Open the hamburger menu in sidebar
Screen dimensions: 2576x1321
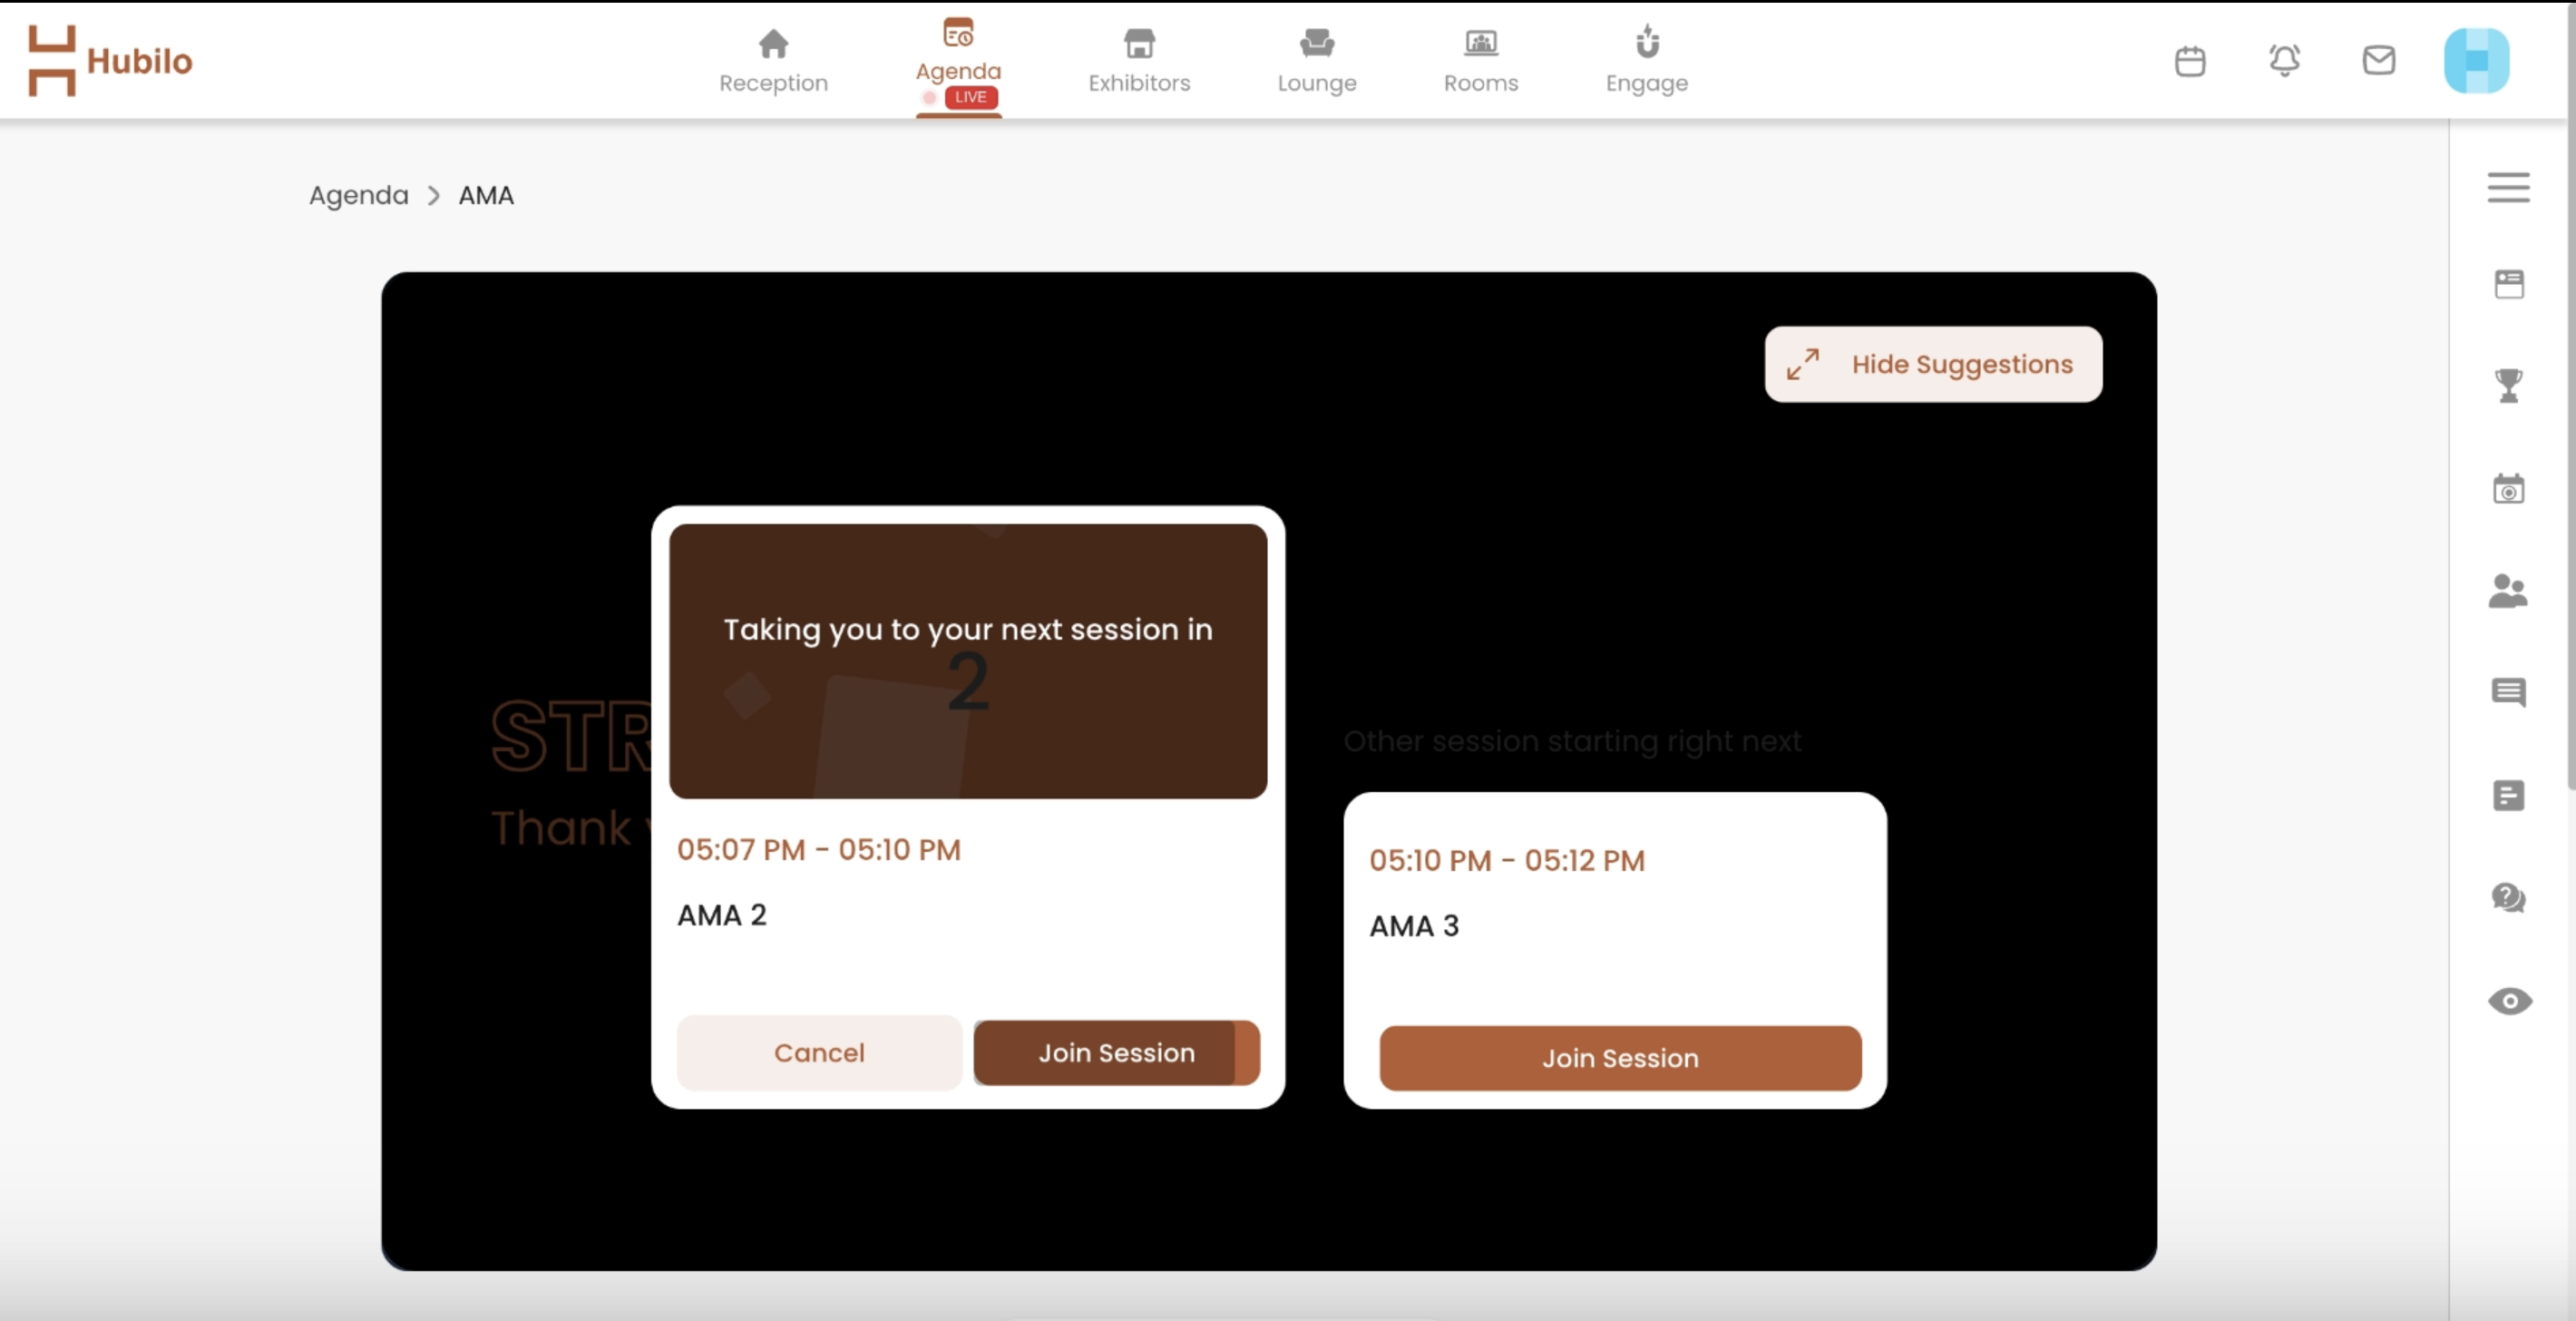(2508, 187)
